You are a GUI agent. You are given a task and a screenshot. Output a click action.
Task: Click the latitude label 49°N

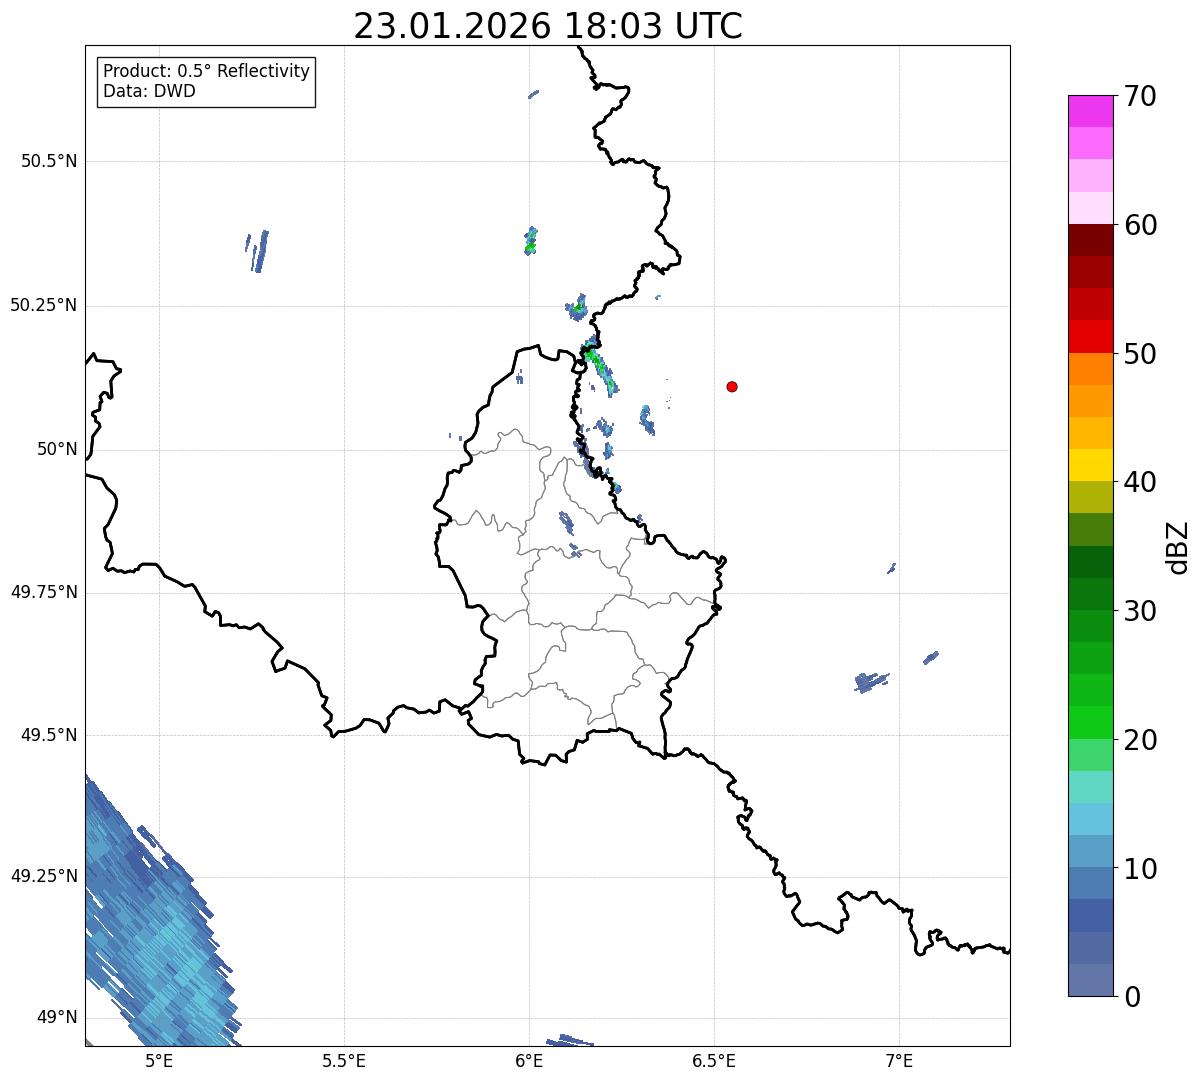coord(58,1018)
